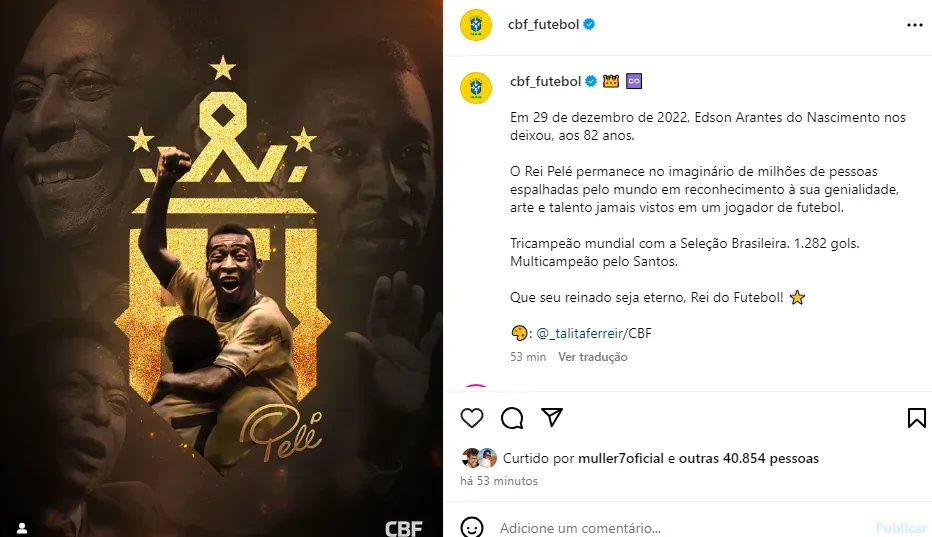Screen dimensions: 932x537
Task: Open comments with the speech bubble icon
Action: pyautogui.click(x=512, y=418)
